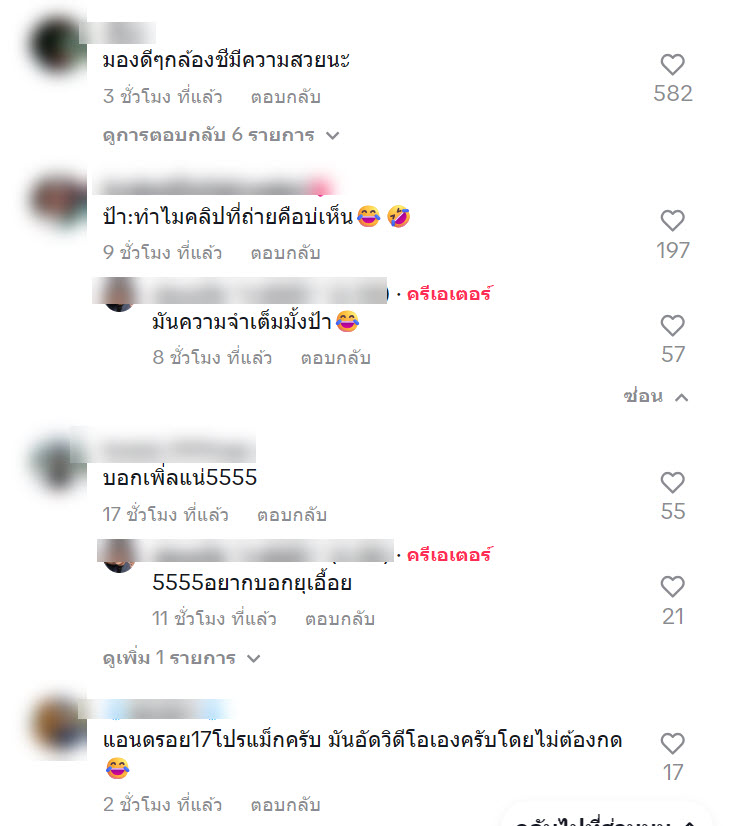Open avatar of first commenter

coord(58,47)
